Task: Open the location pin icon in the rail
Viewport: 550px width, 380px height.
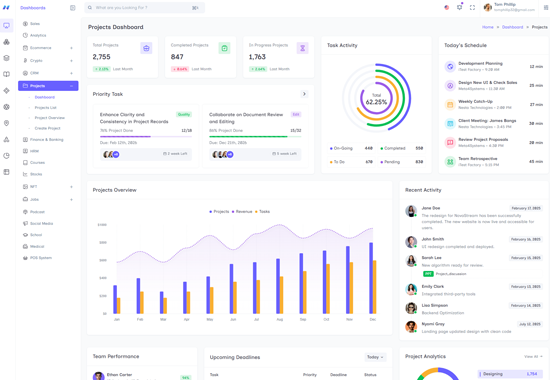Action: tap(6, 123)
